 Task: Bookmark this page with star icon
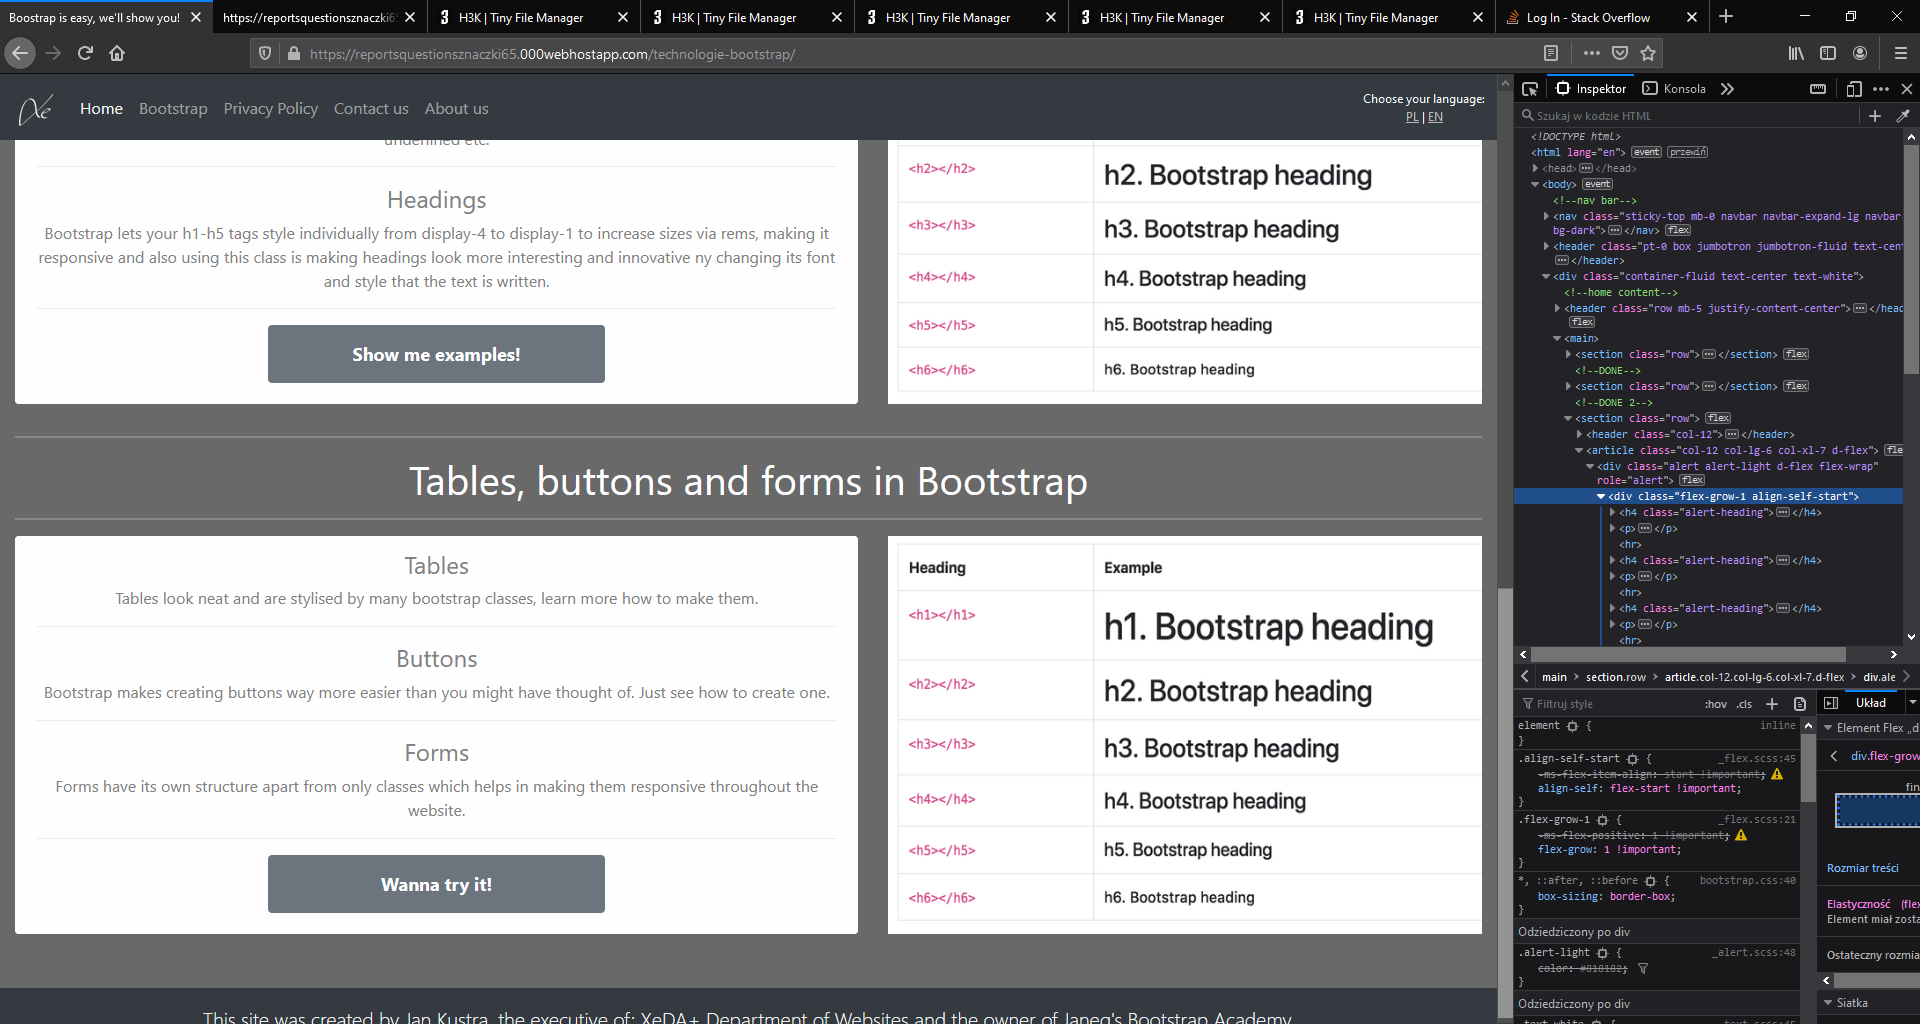pyautogui.click(x=1648, y=53)
